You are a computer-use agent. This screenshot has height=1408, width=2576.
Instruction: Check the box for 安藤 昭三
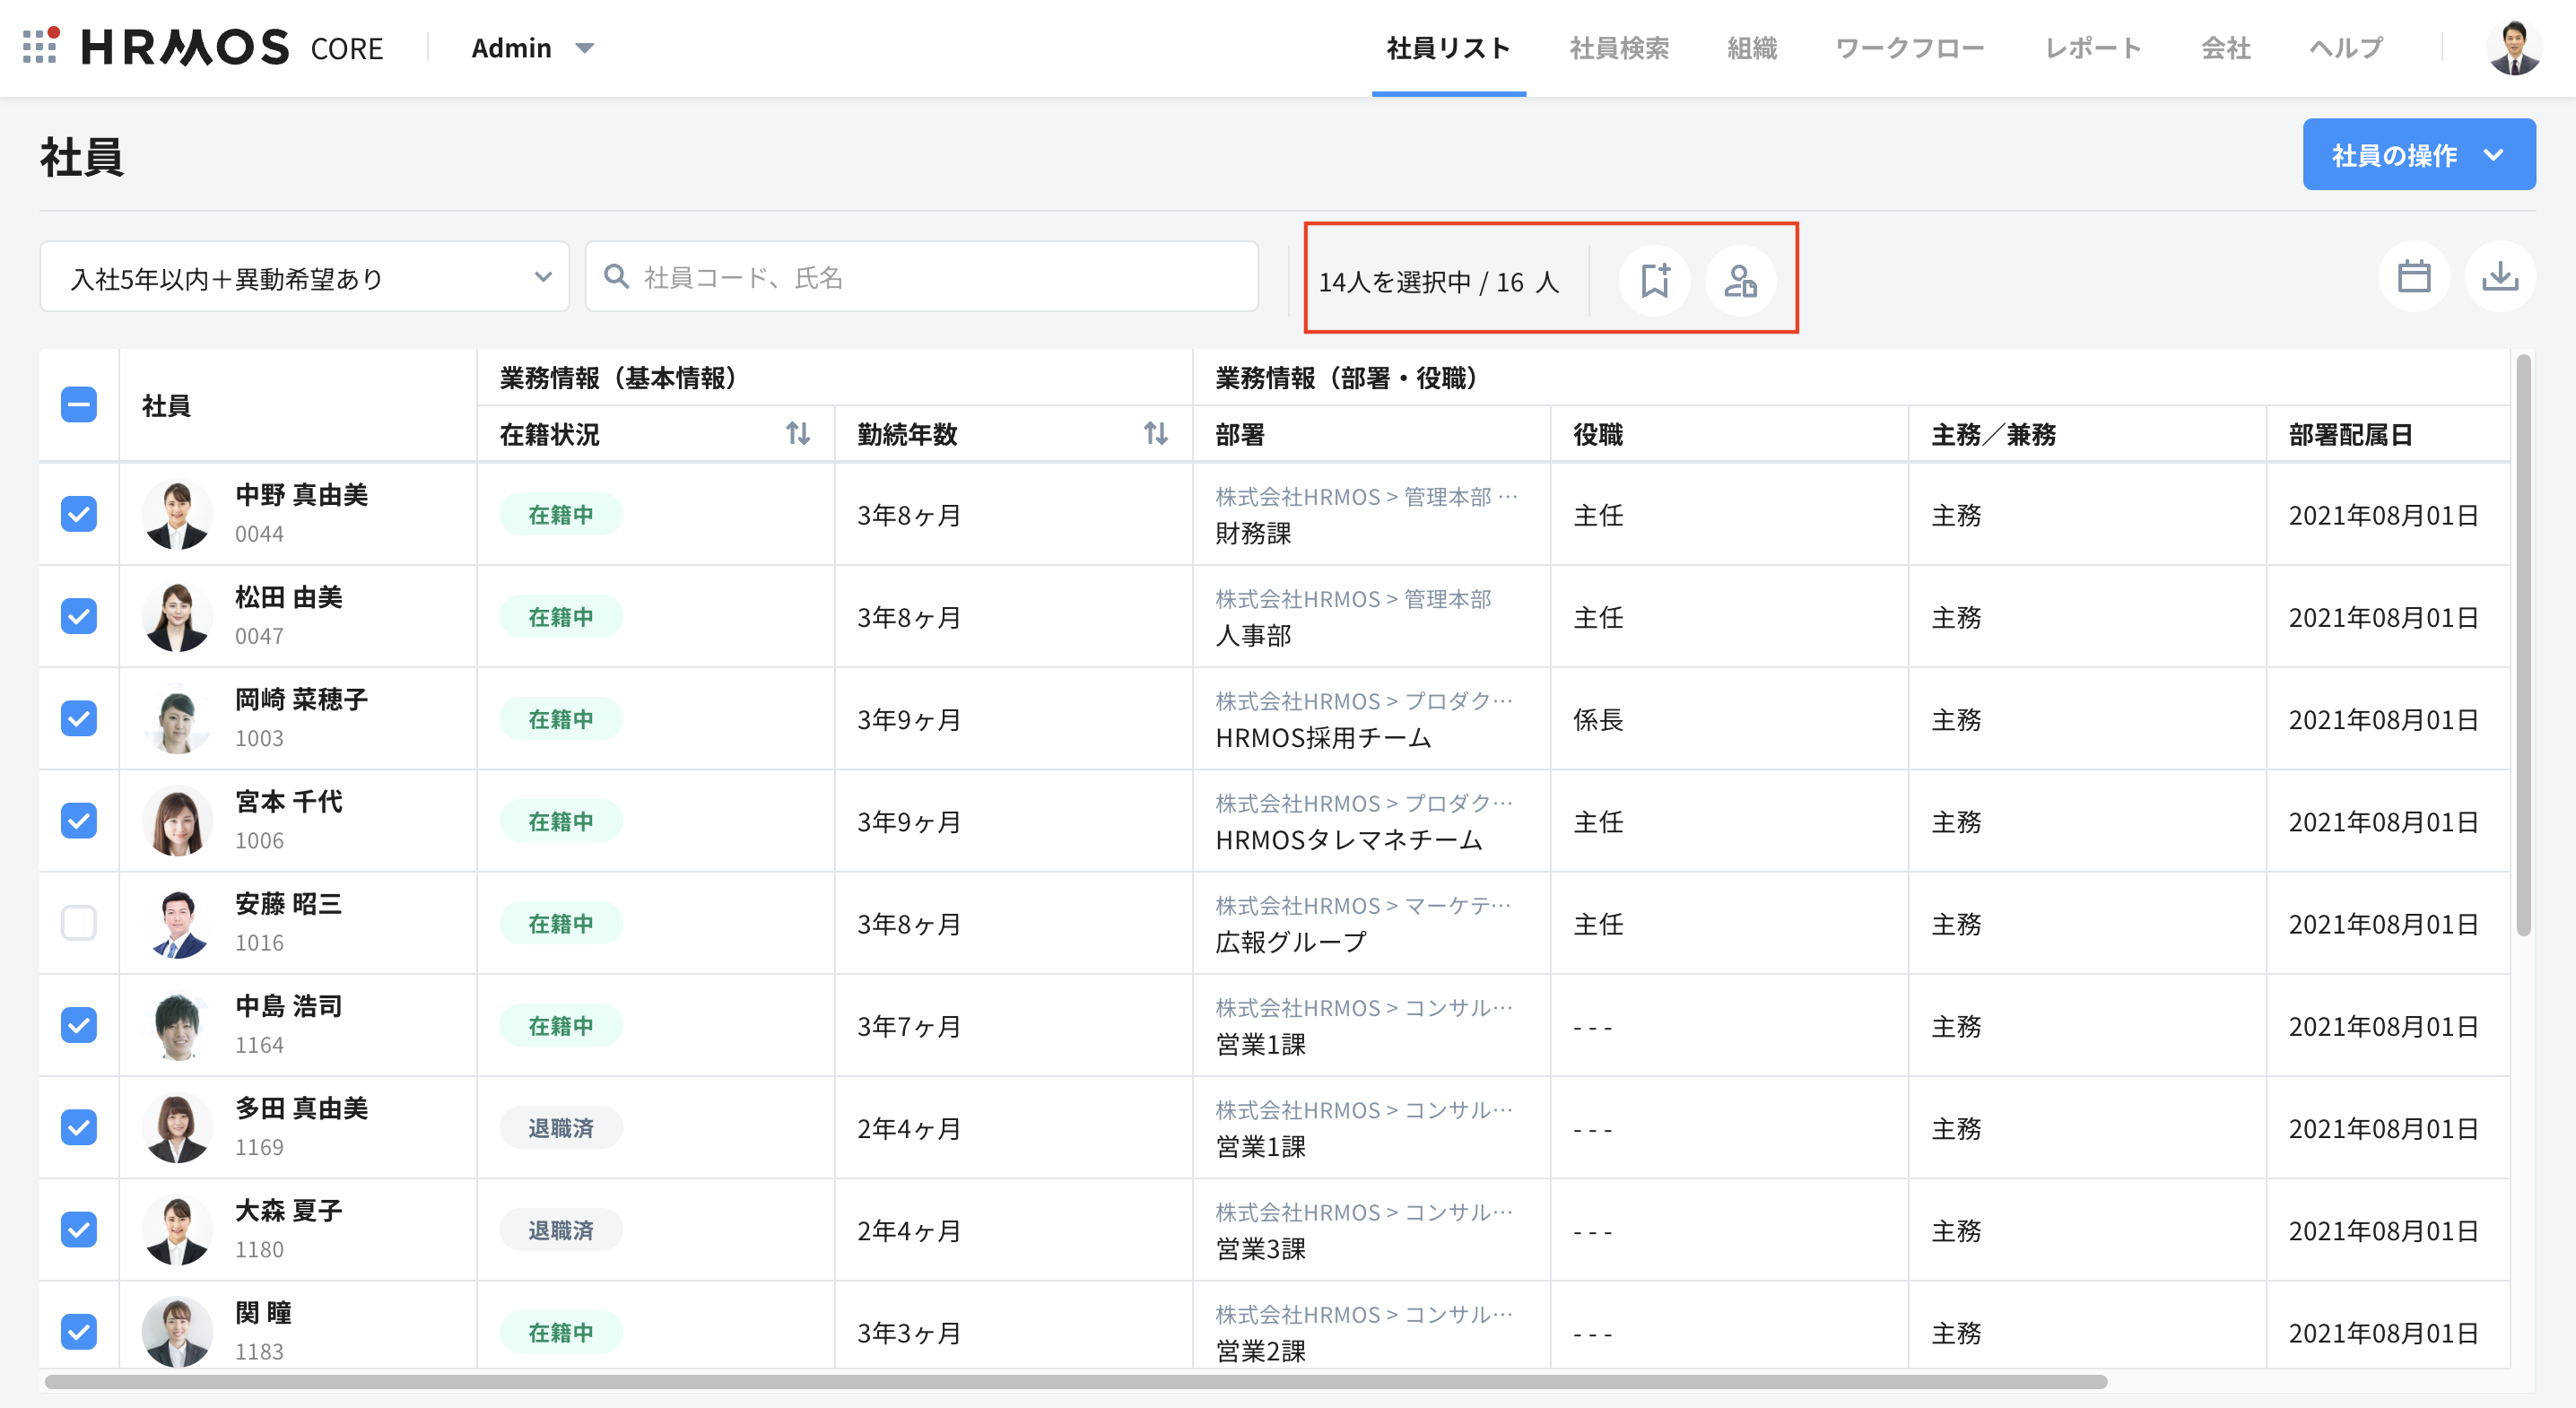79,922
